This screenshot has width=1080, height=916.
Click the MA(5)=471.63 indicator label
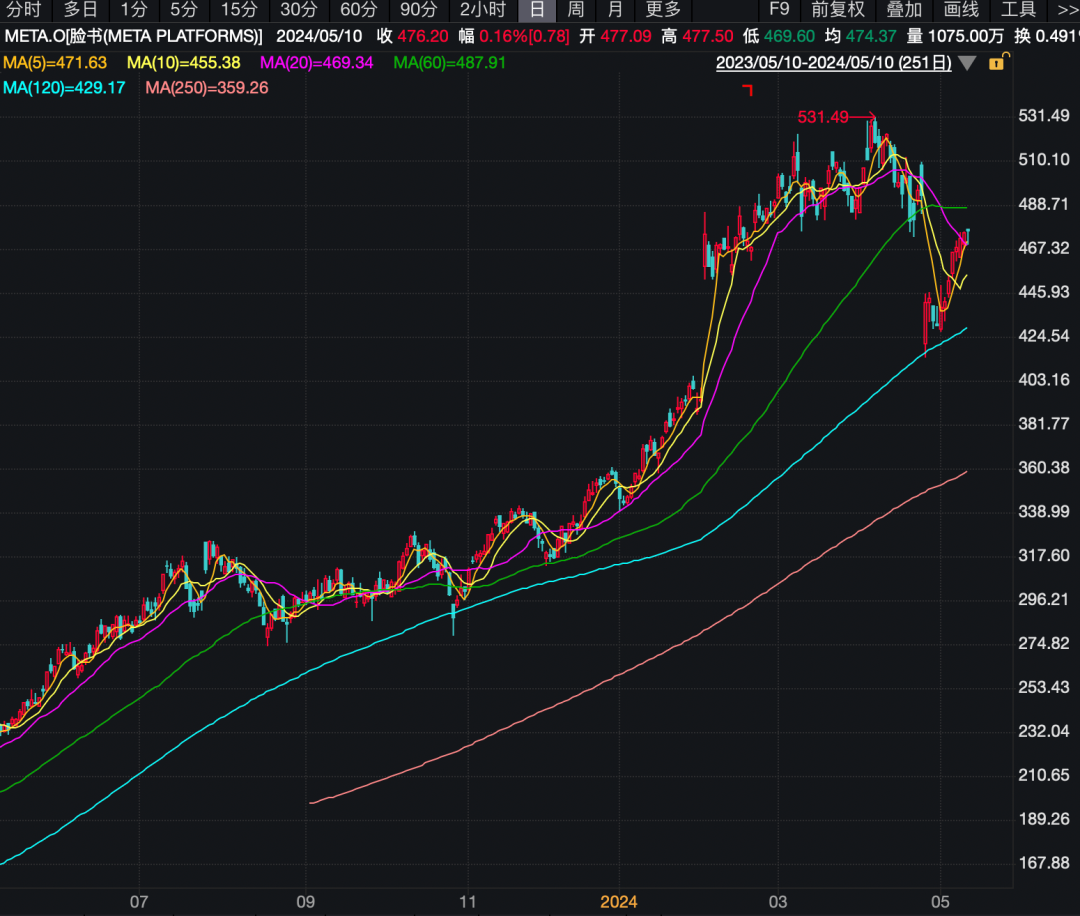pos(55,63)
